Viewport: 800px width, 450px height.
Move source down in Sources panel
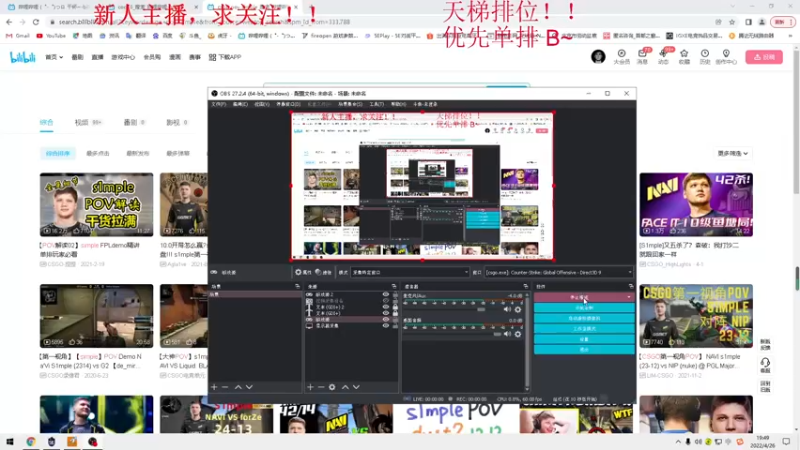click(356, 387)
